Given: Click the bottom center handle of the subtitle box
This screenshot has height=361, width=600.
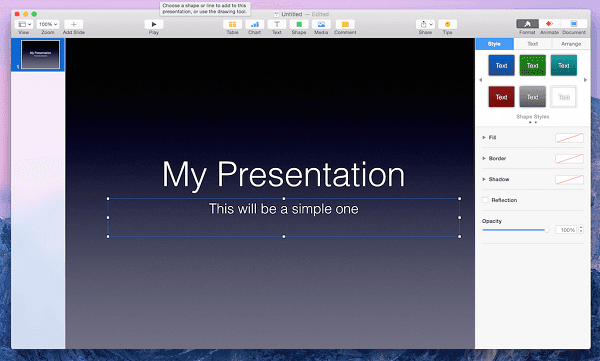Looking at the screenshot, I should [284, 237].
